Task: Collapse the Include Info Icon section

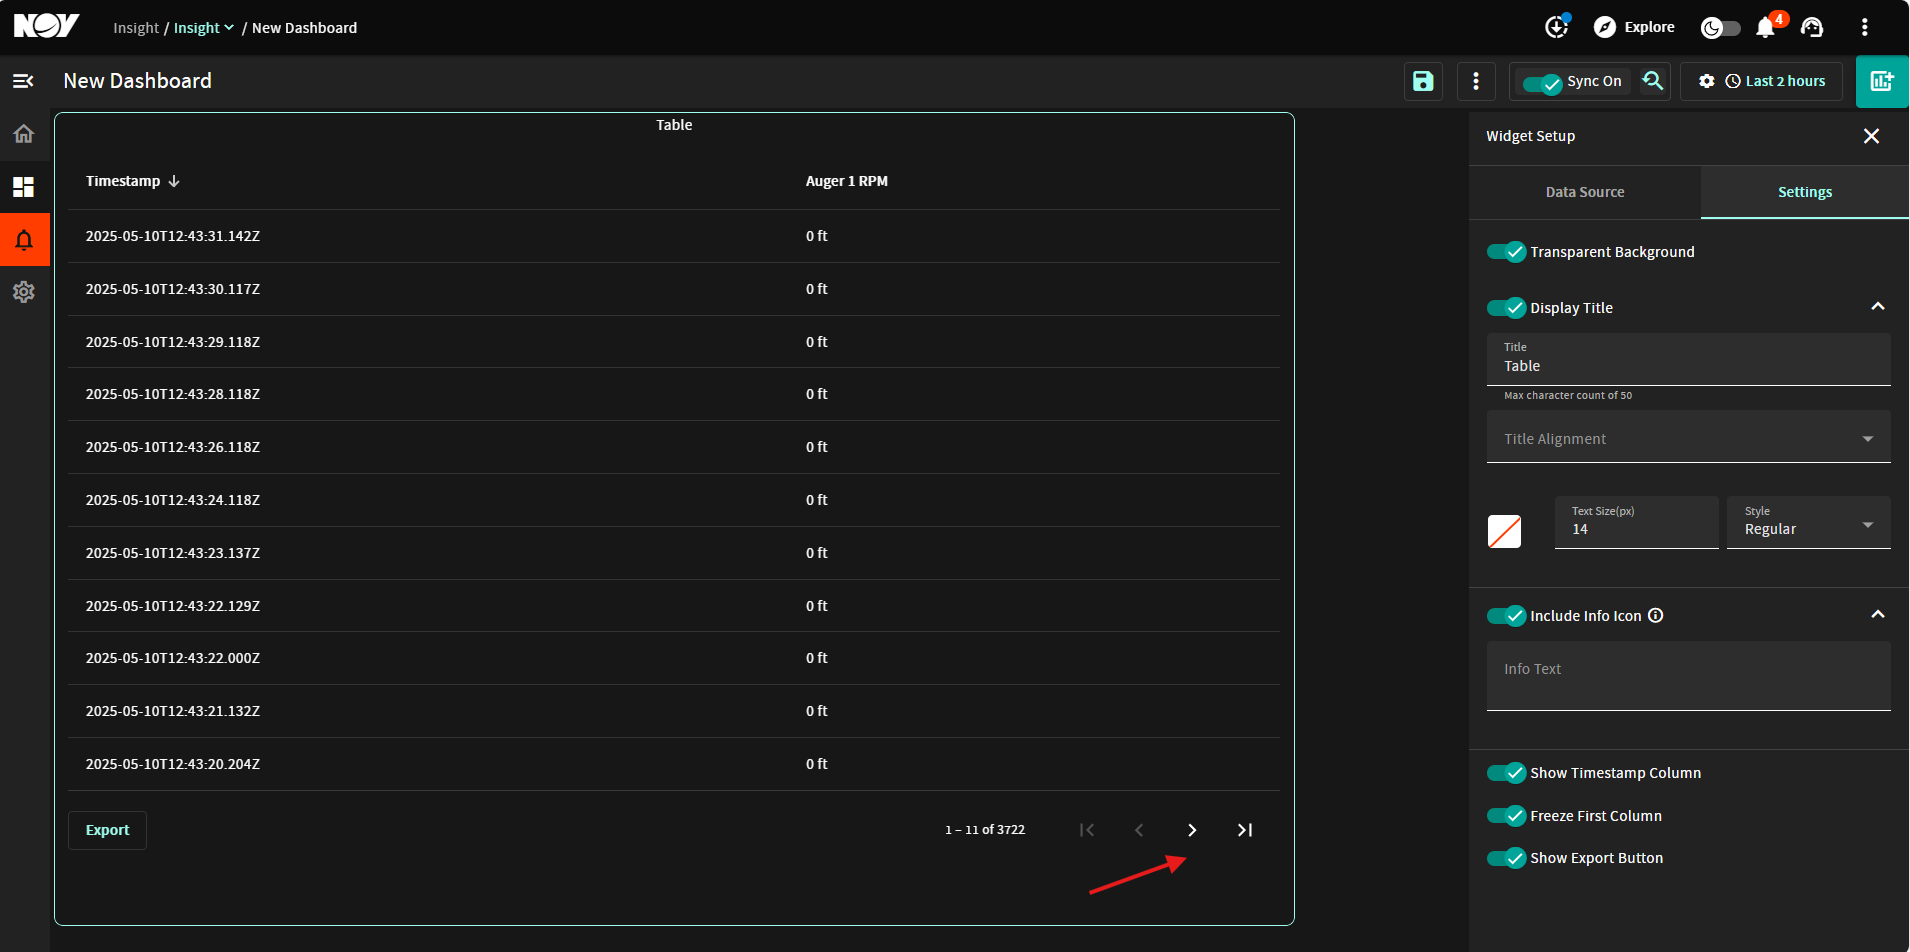Action: click(1878, 615)
